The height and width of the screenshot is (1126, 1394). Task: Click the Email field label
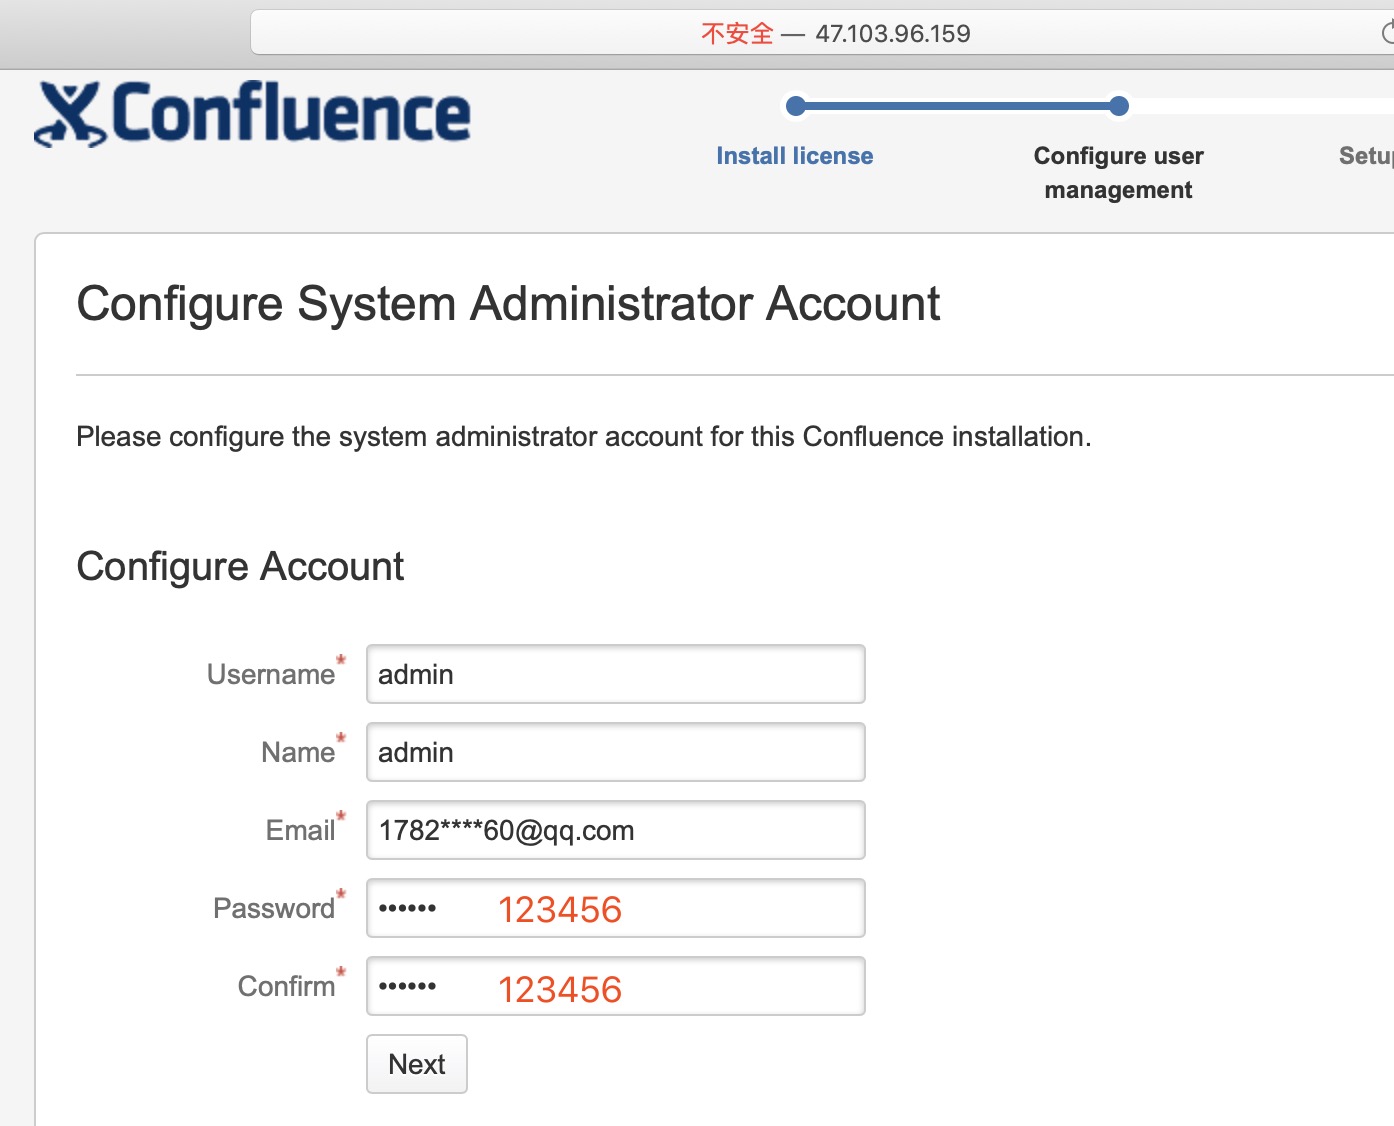pos(300,830)
